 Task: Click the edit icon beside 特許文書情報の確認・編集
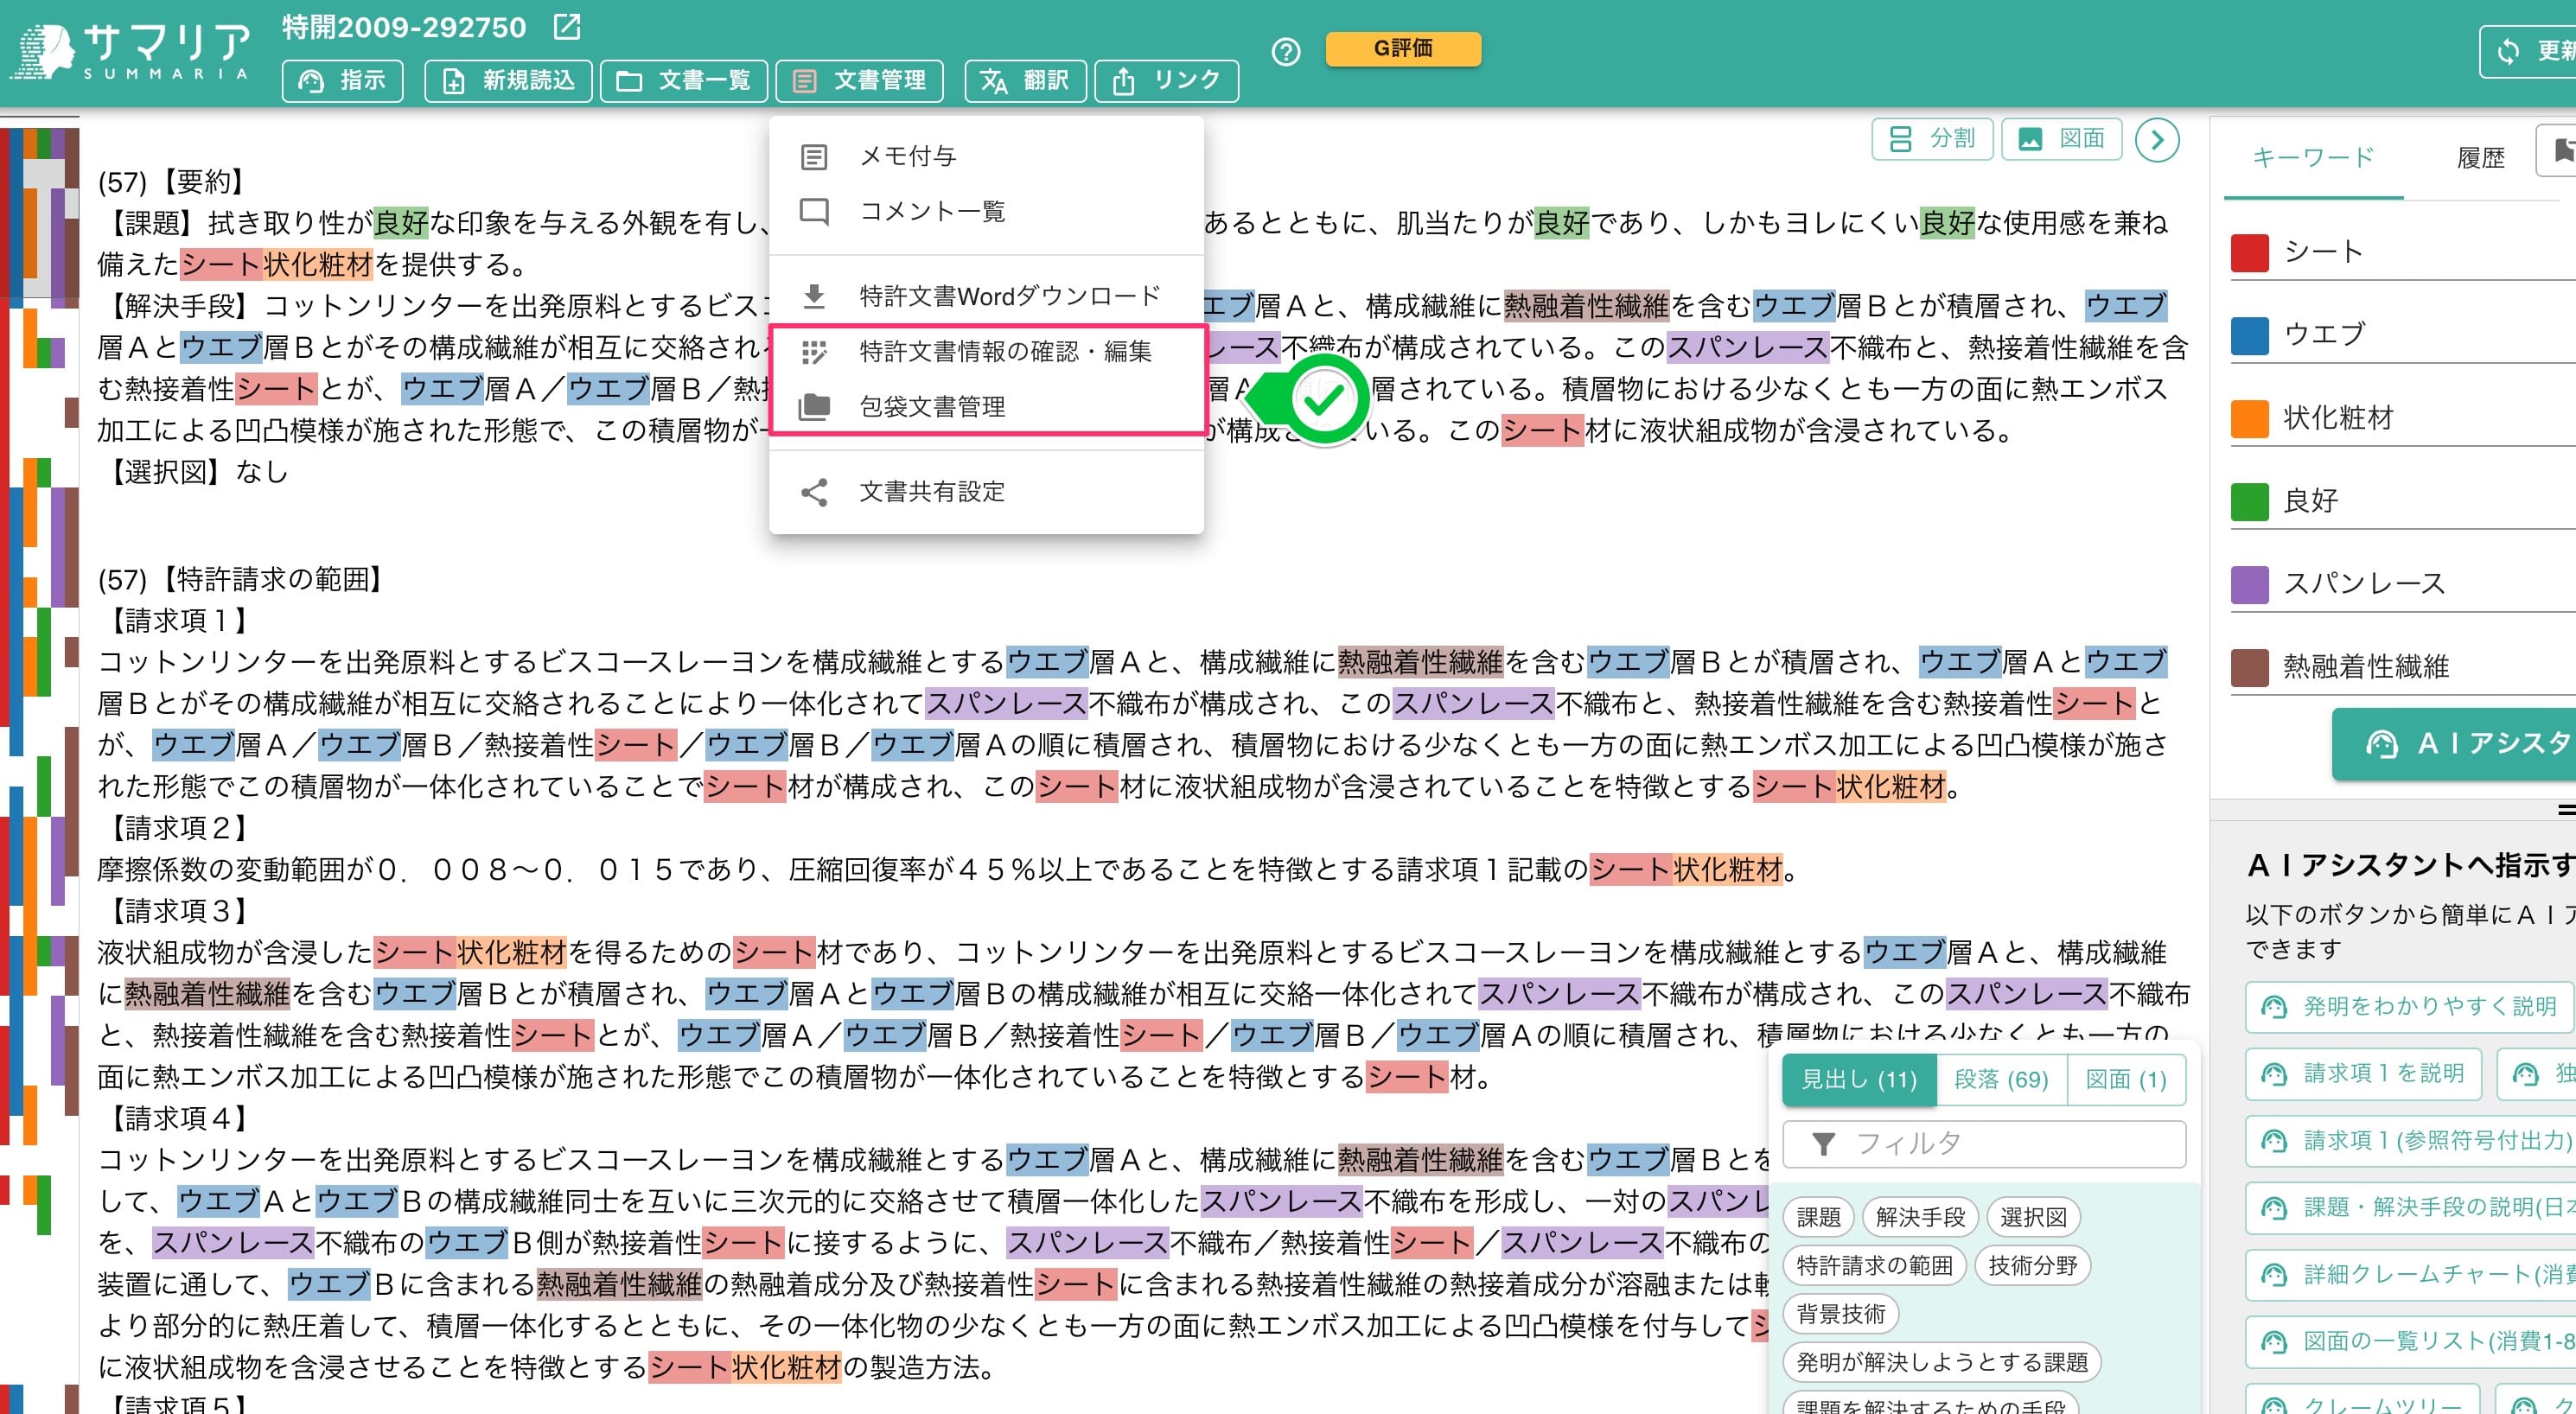coord(814,352)
